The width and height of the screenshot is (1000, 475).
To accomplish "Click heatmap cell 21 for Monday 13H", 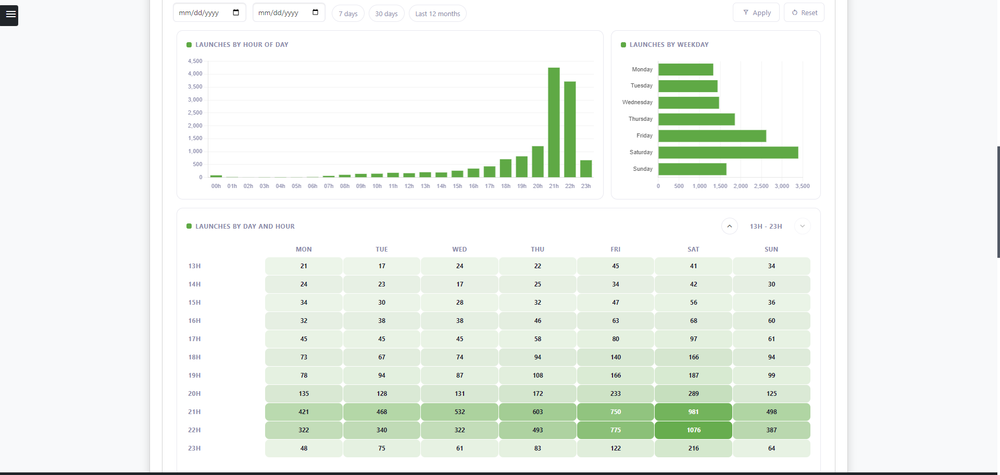I will click(x=304, y=266).
